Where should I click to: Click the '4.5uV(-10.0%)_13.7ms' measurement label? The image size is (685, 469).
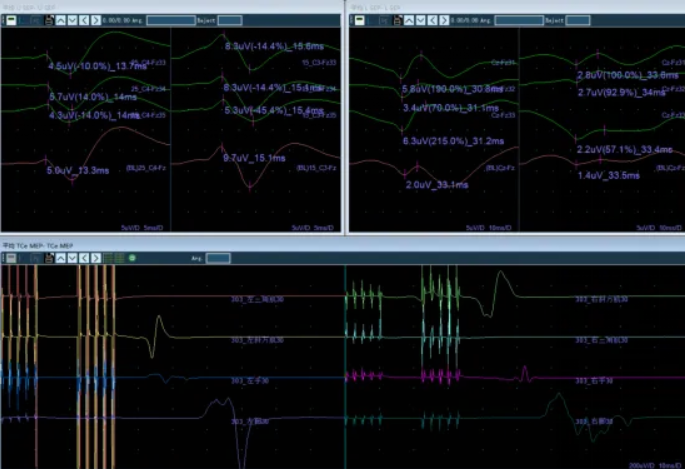pyautogui.click(x=97, y=66)
